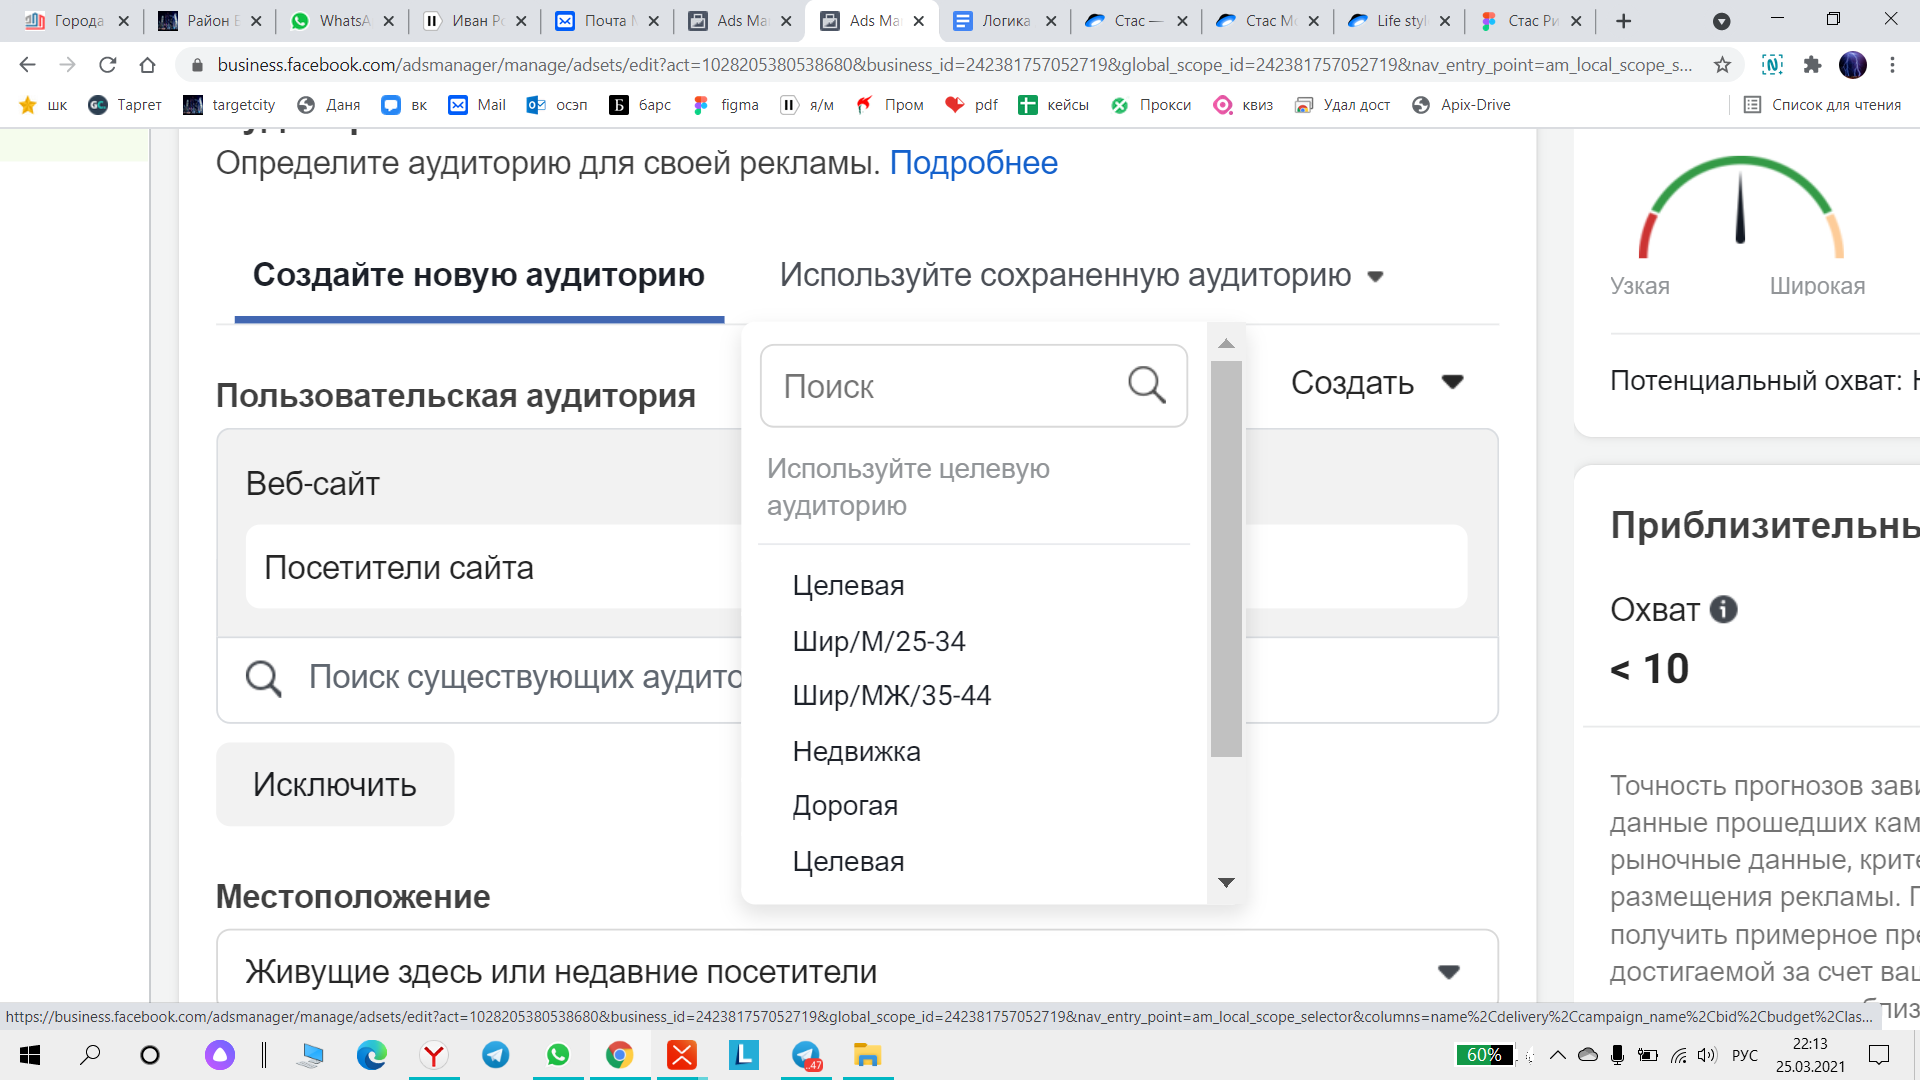Switch to the Создайте новую аудиторию tab
Viewport: 1920px width, 1080px height.
(479, 275)
